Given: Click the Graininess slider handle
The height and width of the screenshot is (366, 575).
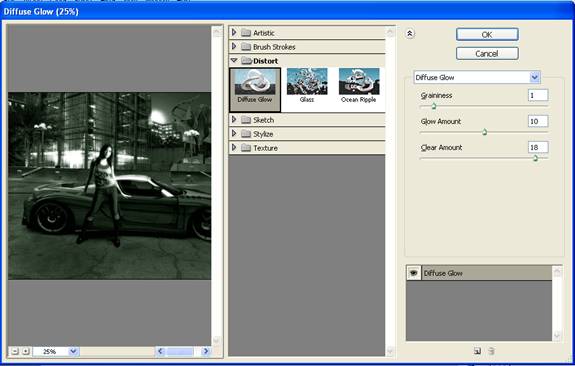Looking at the screenshot, I should 434,106.
